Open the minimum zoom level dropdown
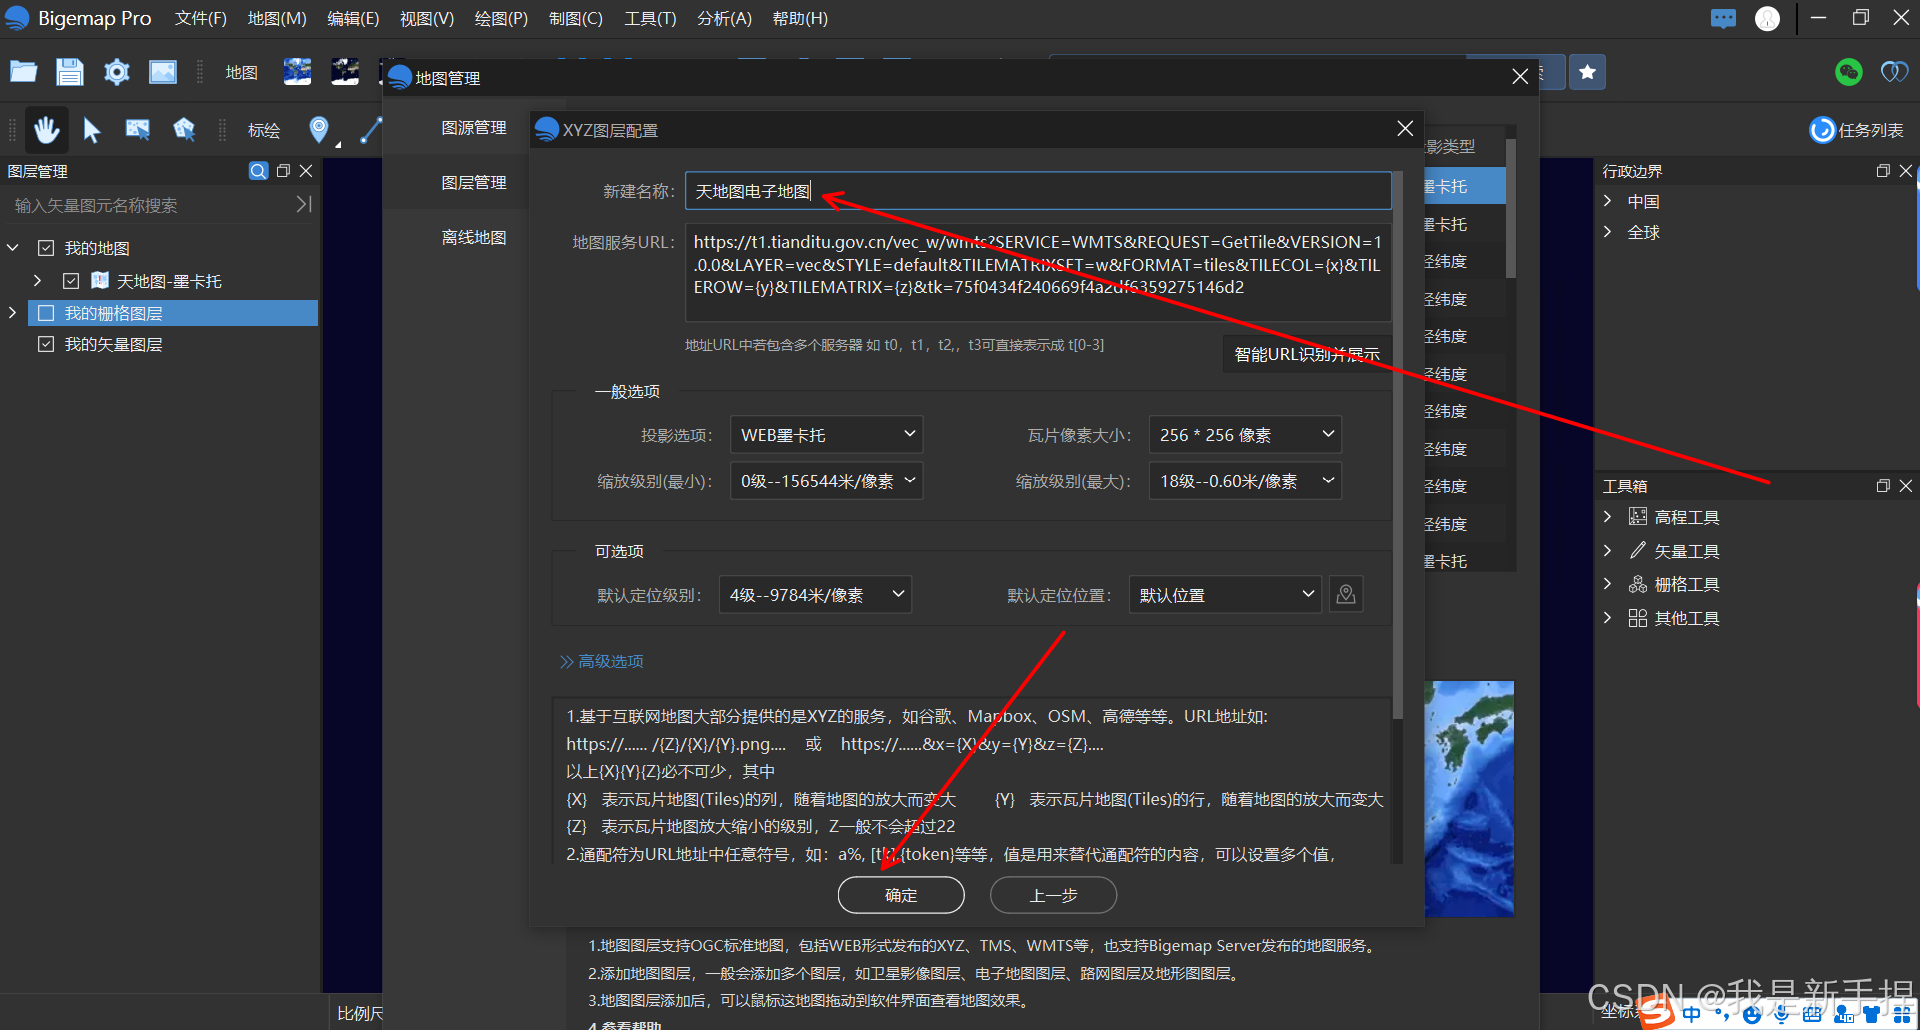This screenshot has height=1030, width=1920. (x=826, y=481)
